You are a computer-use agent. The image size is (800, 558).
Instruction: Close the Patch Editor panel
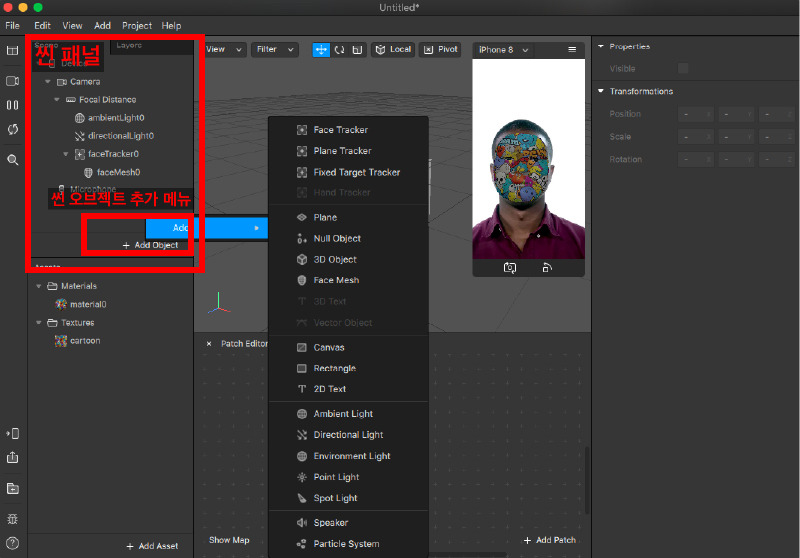click(209, 344)
